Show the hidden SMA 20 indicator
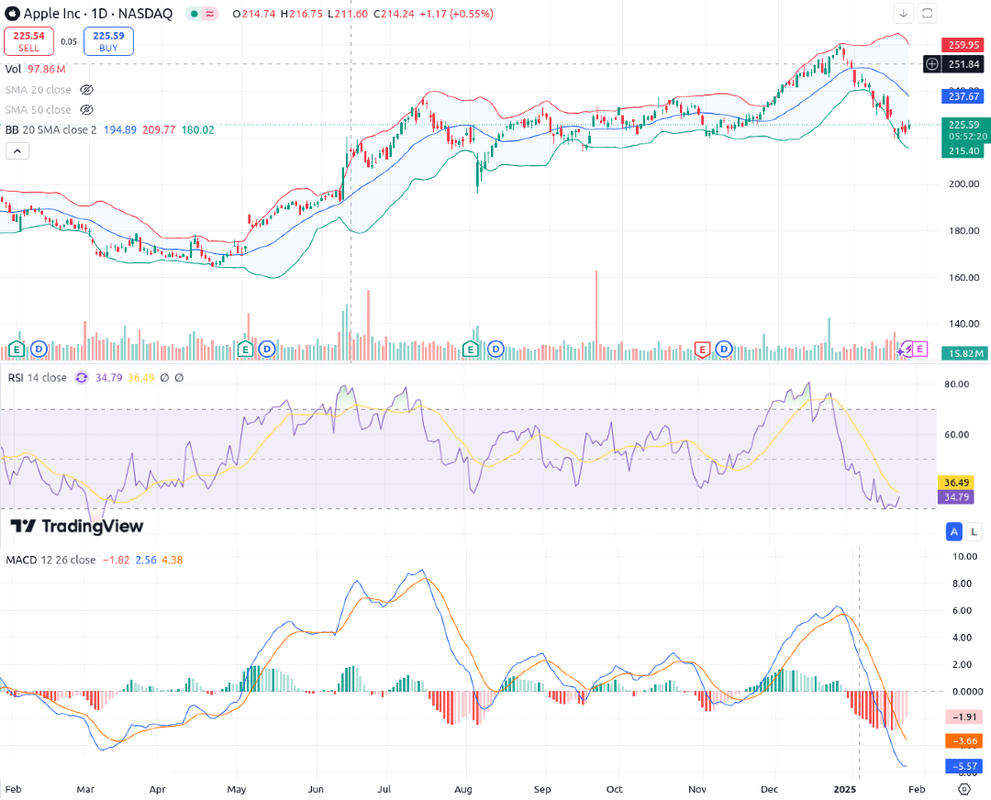Viewport: 991px width, 800px height. (87, 90)
